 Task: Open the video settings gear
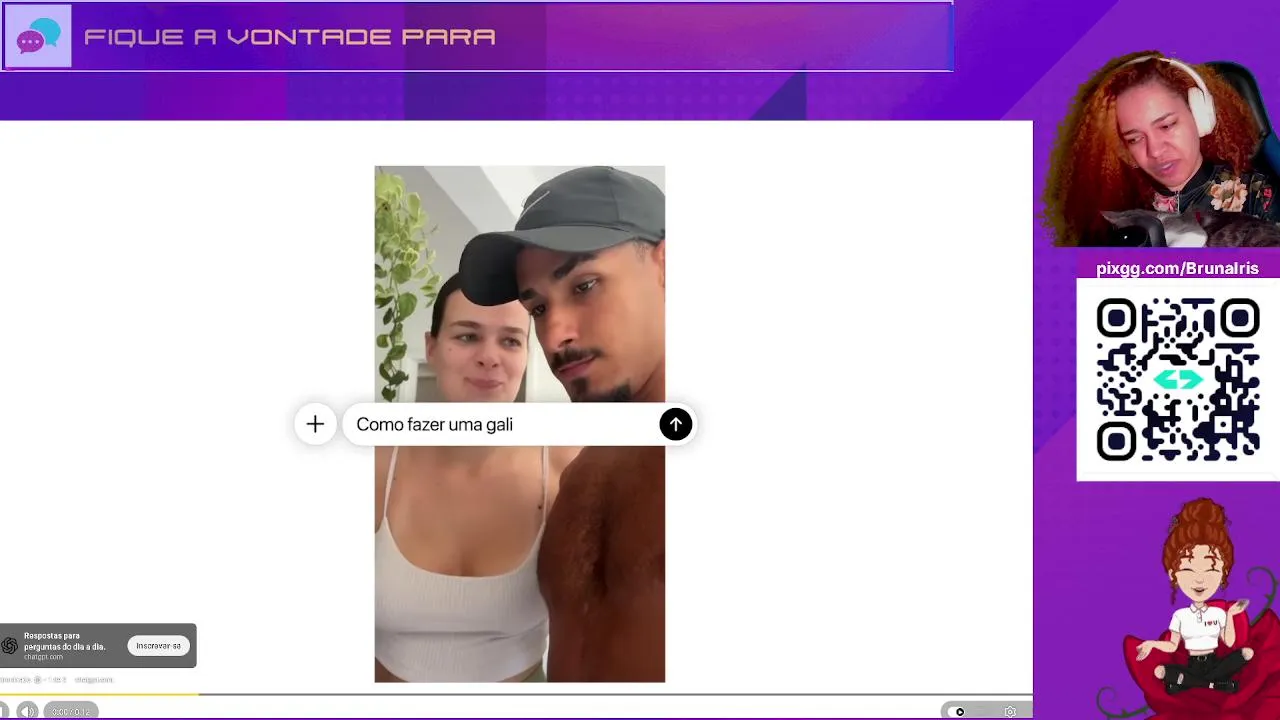click(x=1010, y=711)
